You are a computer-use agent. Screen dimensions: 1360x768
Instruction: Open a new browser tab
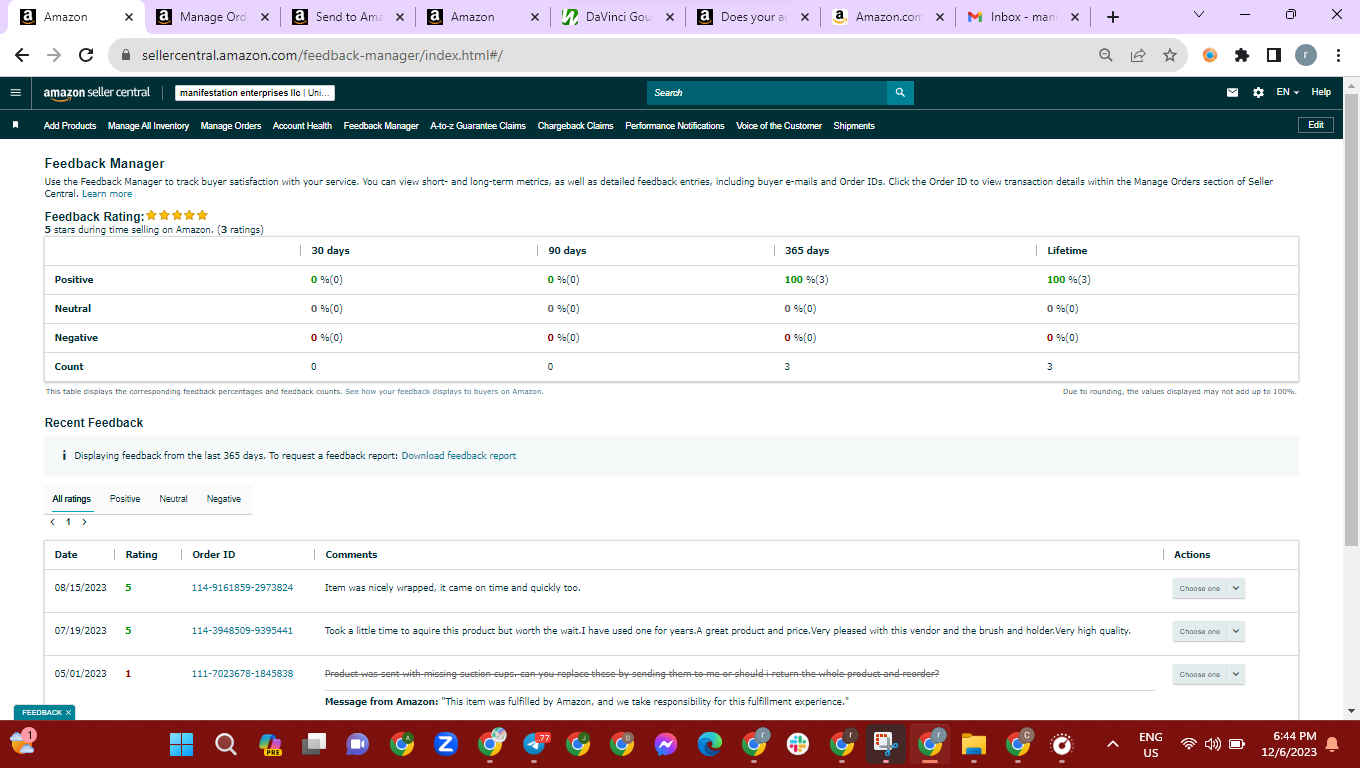[1113, 17]
